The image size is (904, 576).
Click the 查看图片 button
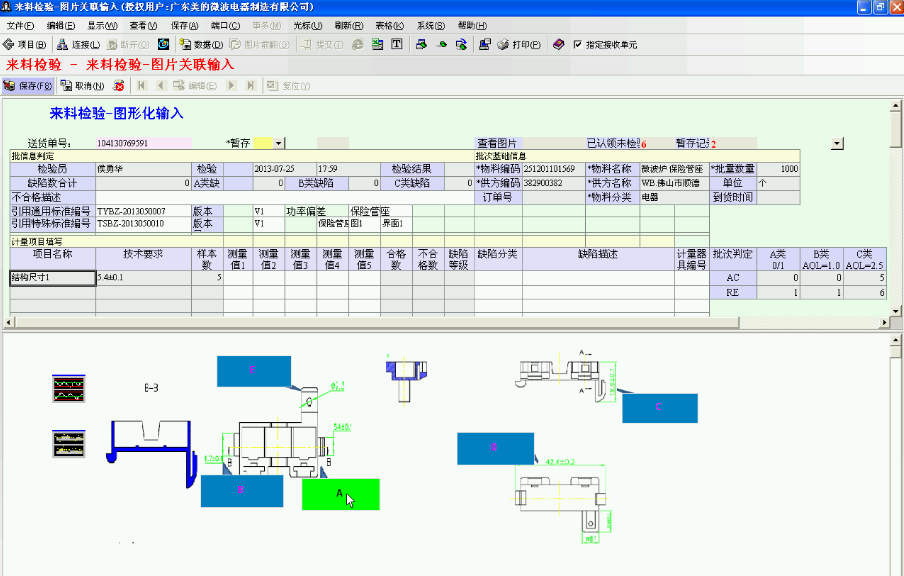pyautogui.click(x=497, y=144)
